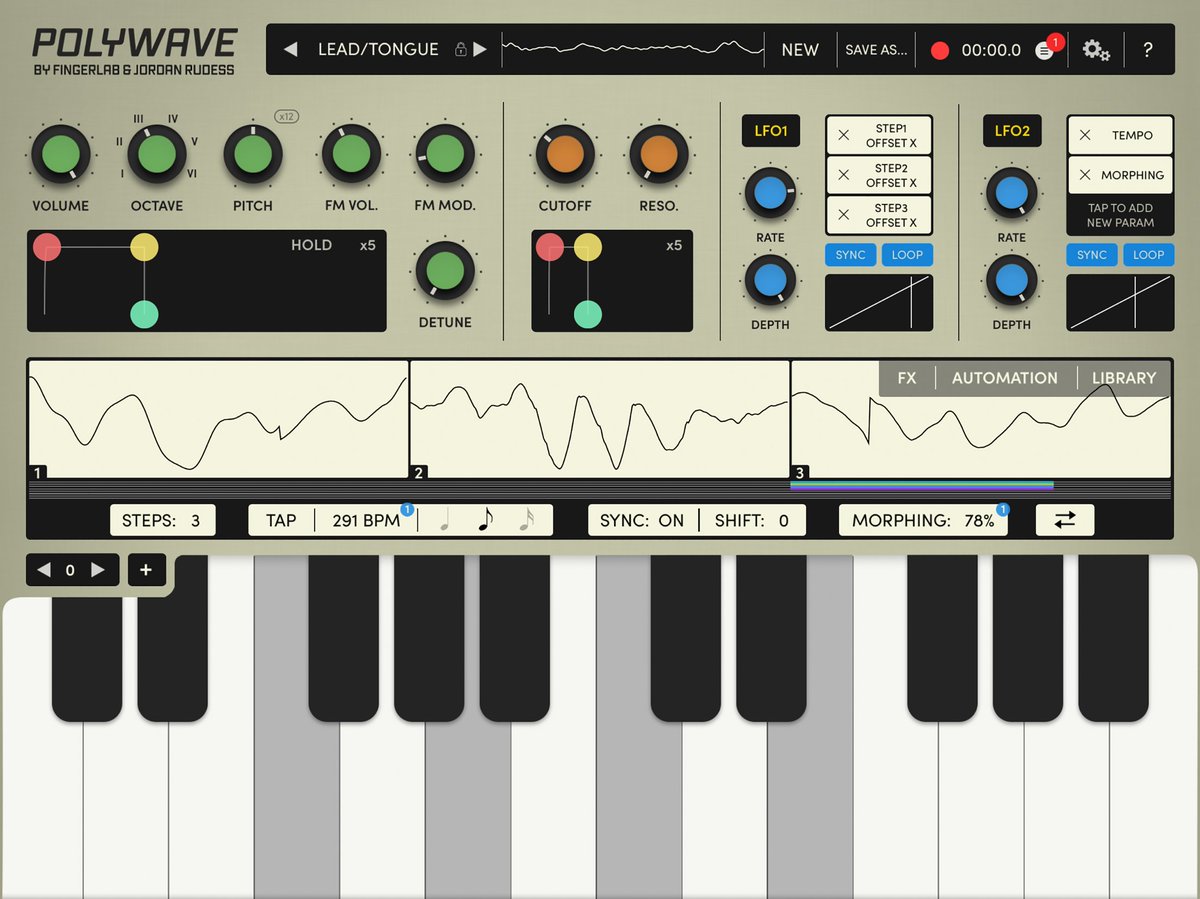Click the RESO. knob
This screenshot has height=899, width=1200.
click(658, 154)
